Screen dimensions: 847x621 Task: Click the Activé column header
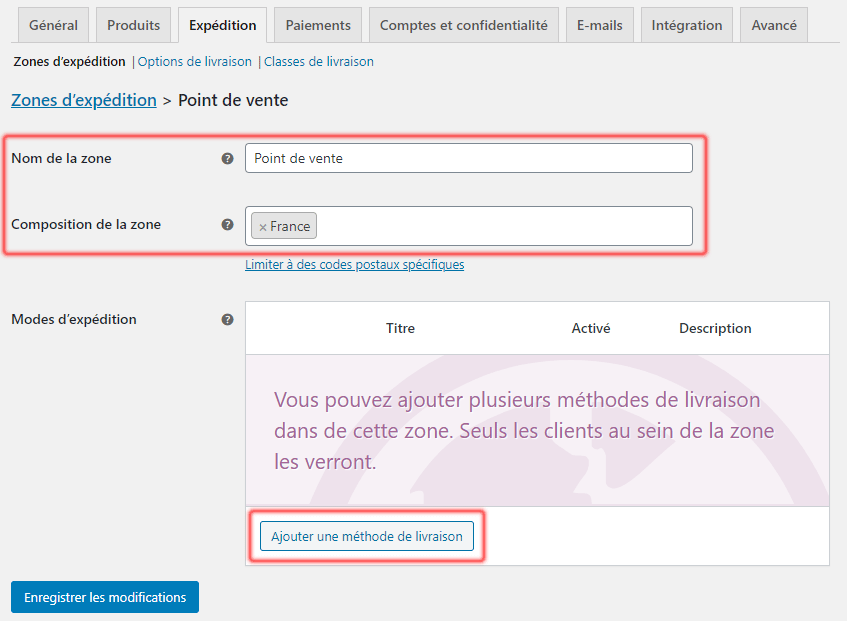[591, 328]
